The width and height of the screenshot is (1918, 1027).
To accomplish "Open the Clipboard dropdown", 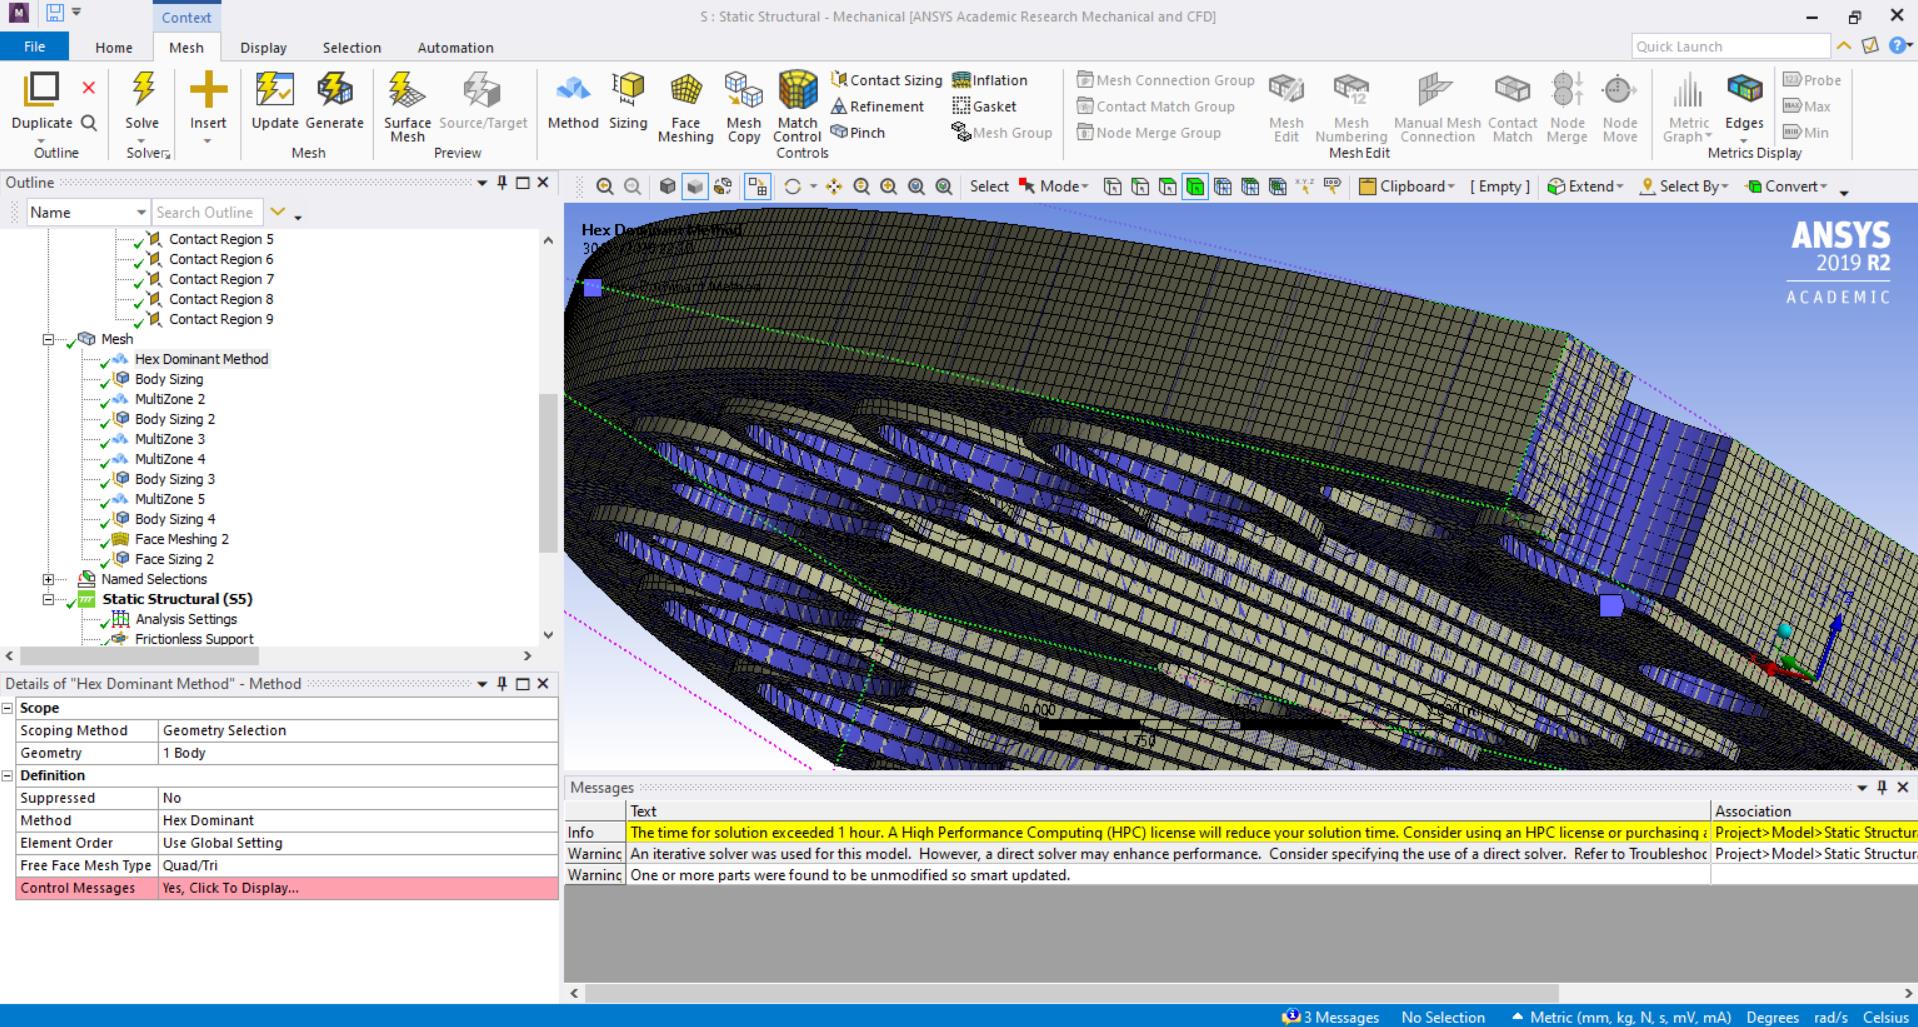I will [1407, 186].
